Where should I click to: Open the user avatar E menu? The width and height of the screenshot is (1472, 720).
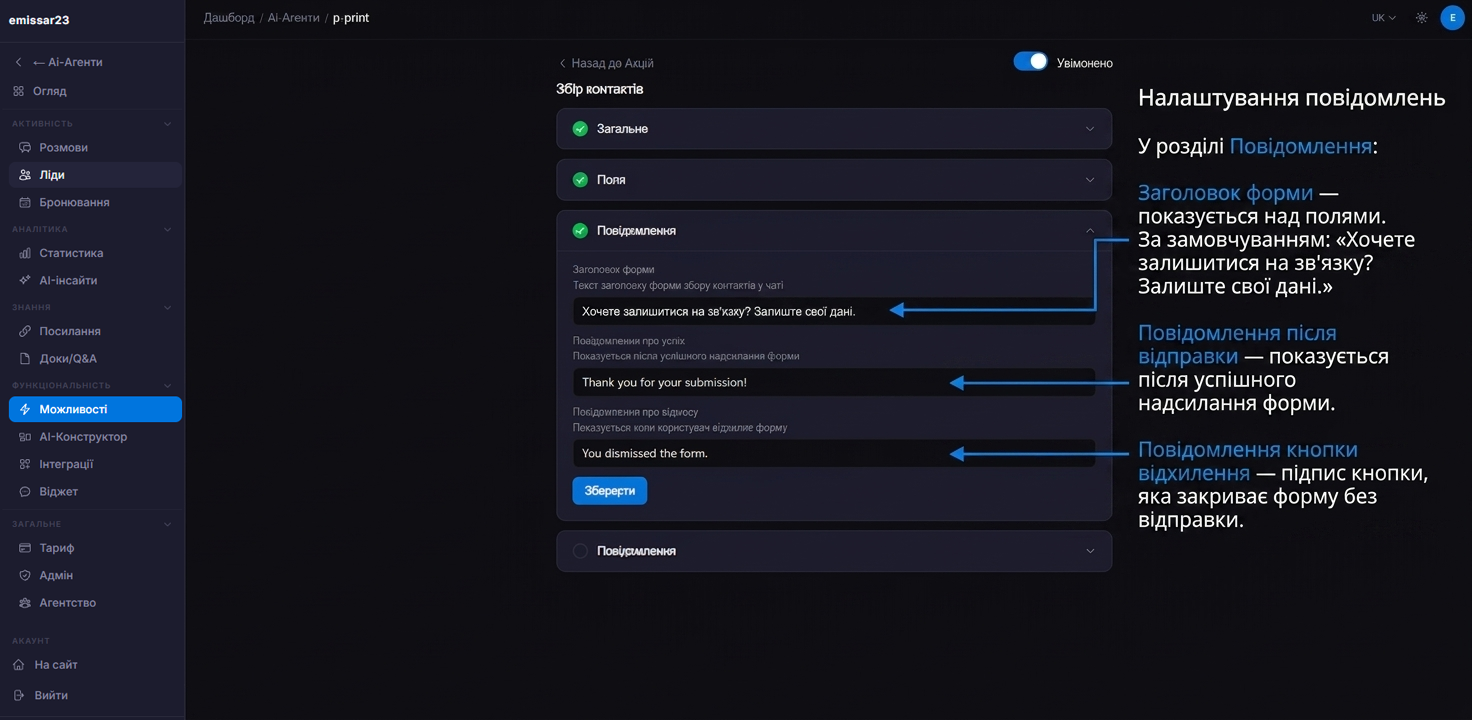tap(1452, 18)
